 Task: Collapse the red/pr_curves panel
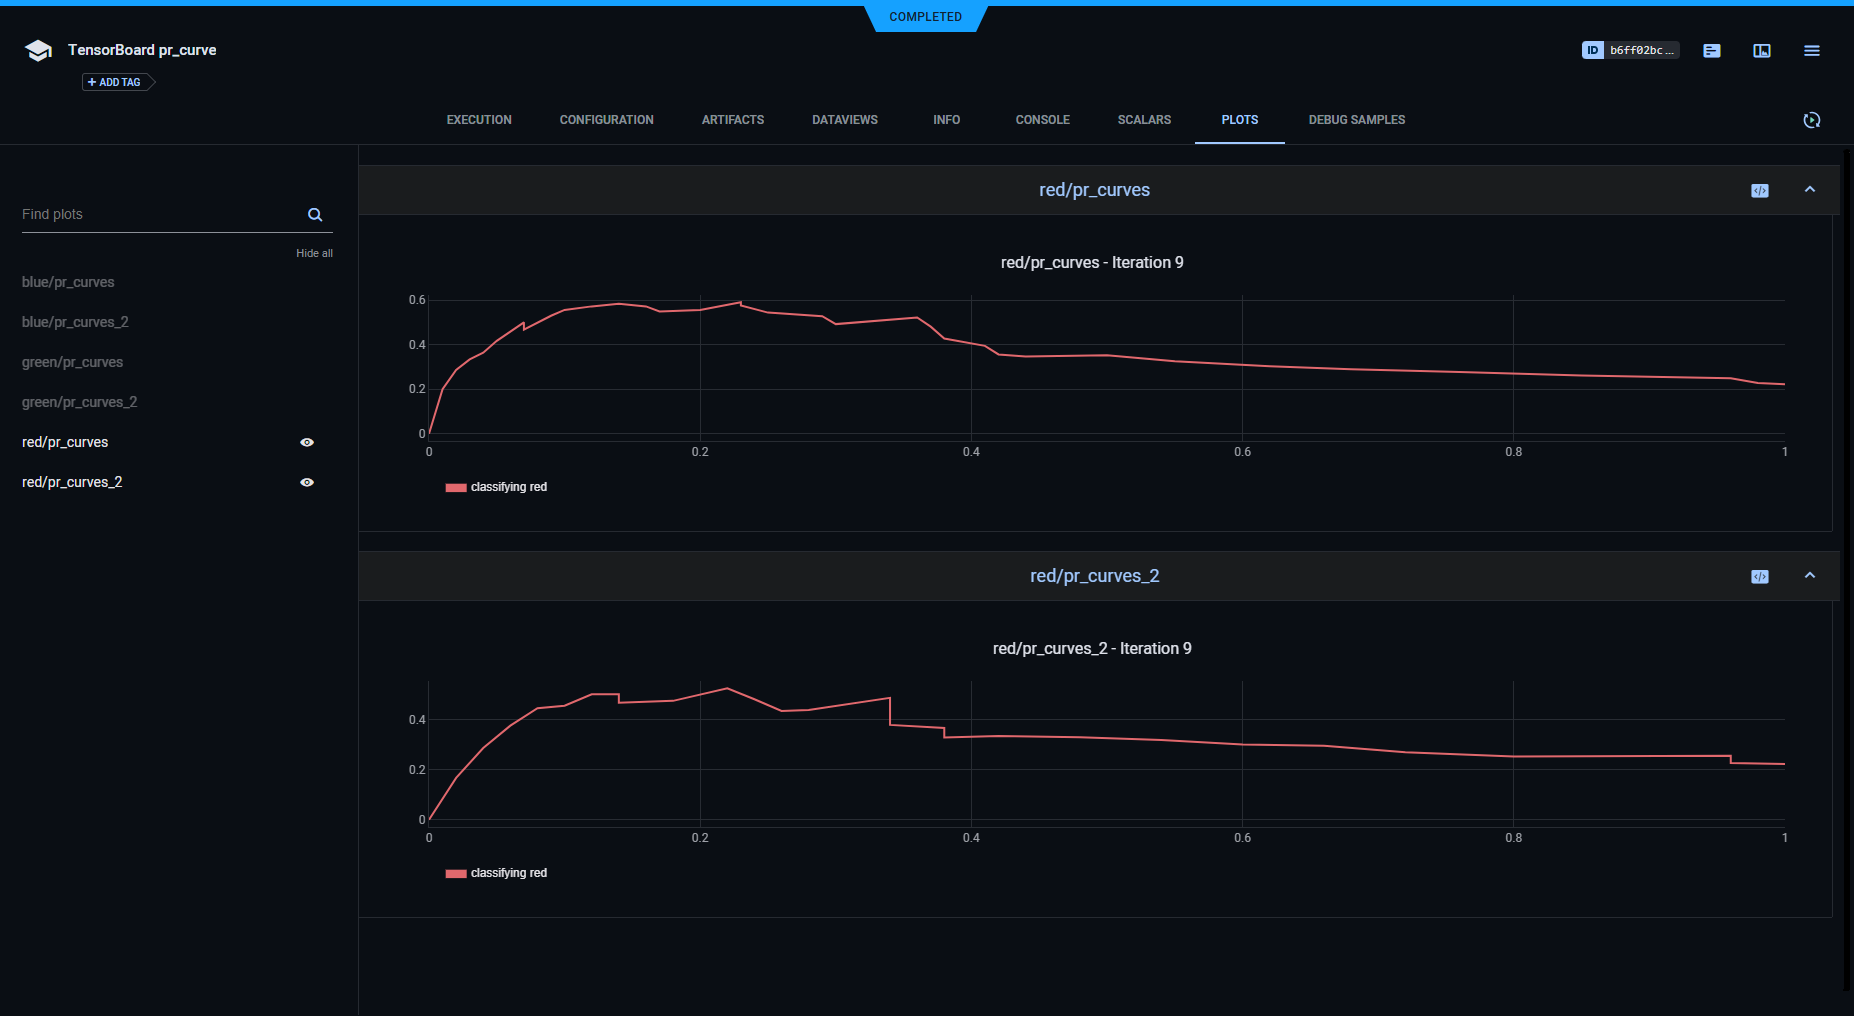(x=1810, y=189)
